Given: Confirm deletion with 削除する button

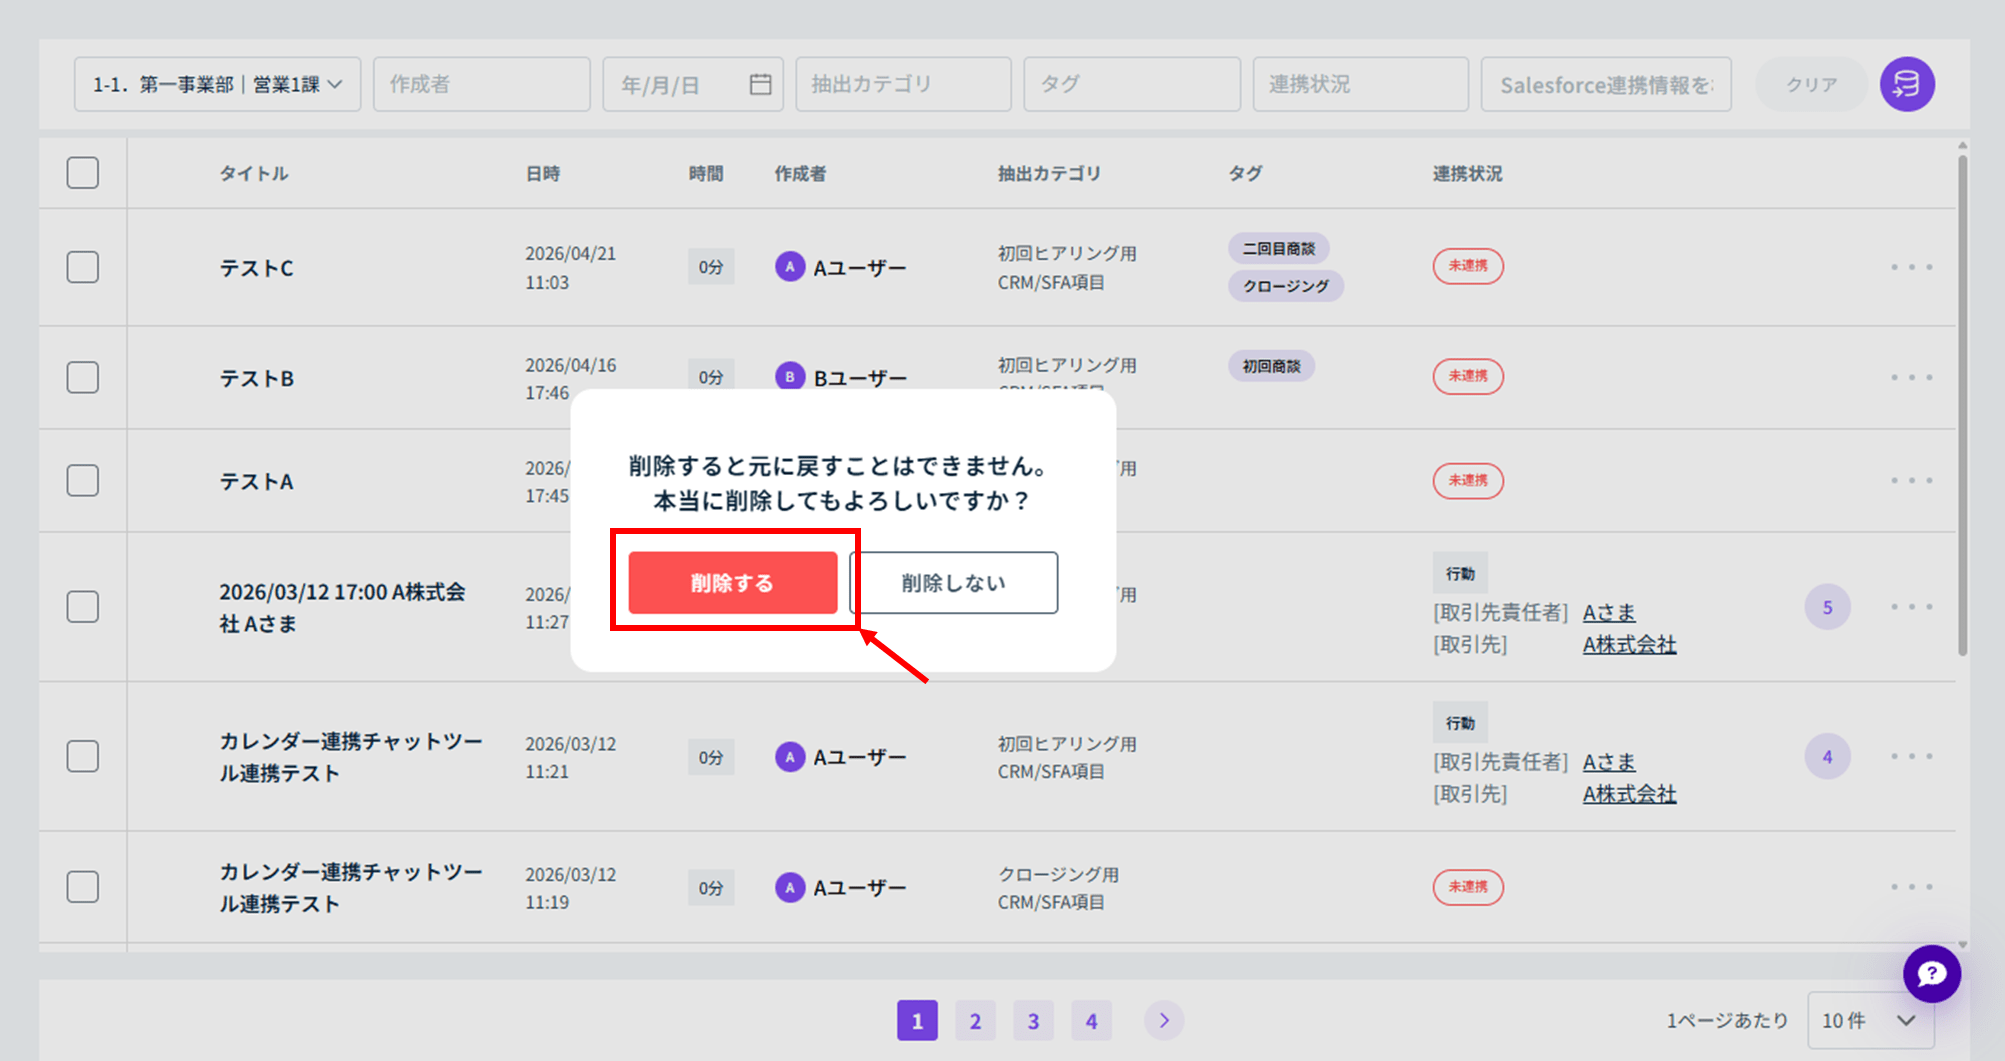Looking at the screenshot, I should pos(732,583).
